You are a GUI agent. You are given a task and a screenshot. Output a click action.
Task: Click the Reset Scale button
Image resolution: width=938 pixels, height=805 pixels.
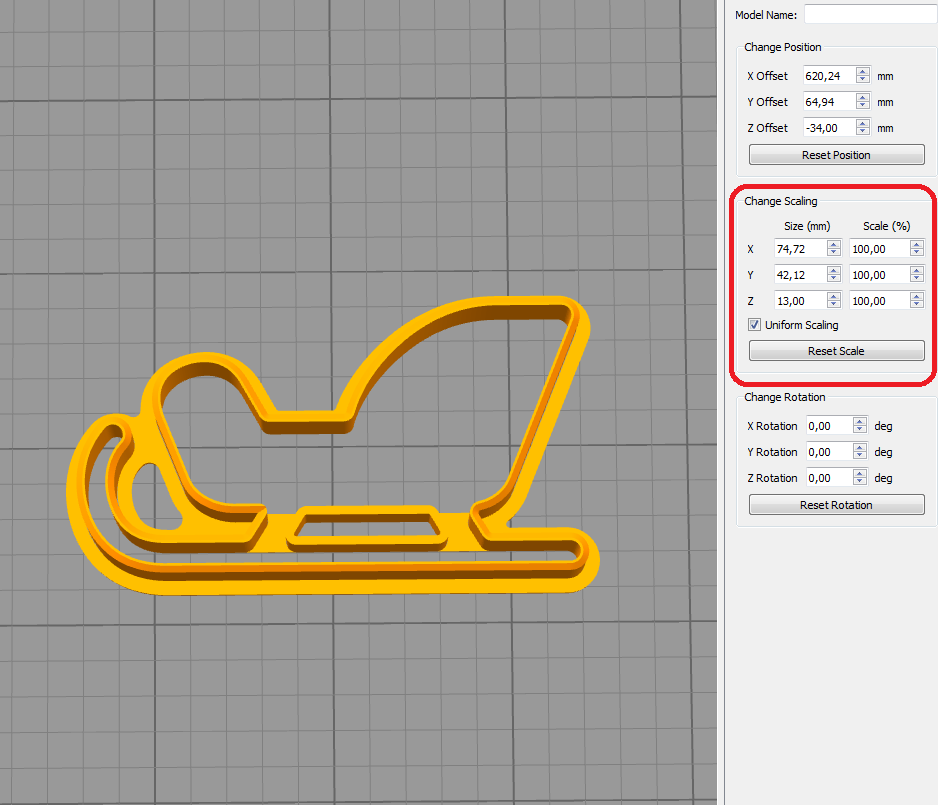coord(836,350)
